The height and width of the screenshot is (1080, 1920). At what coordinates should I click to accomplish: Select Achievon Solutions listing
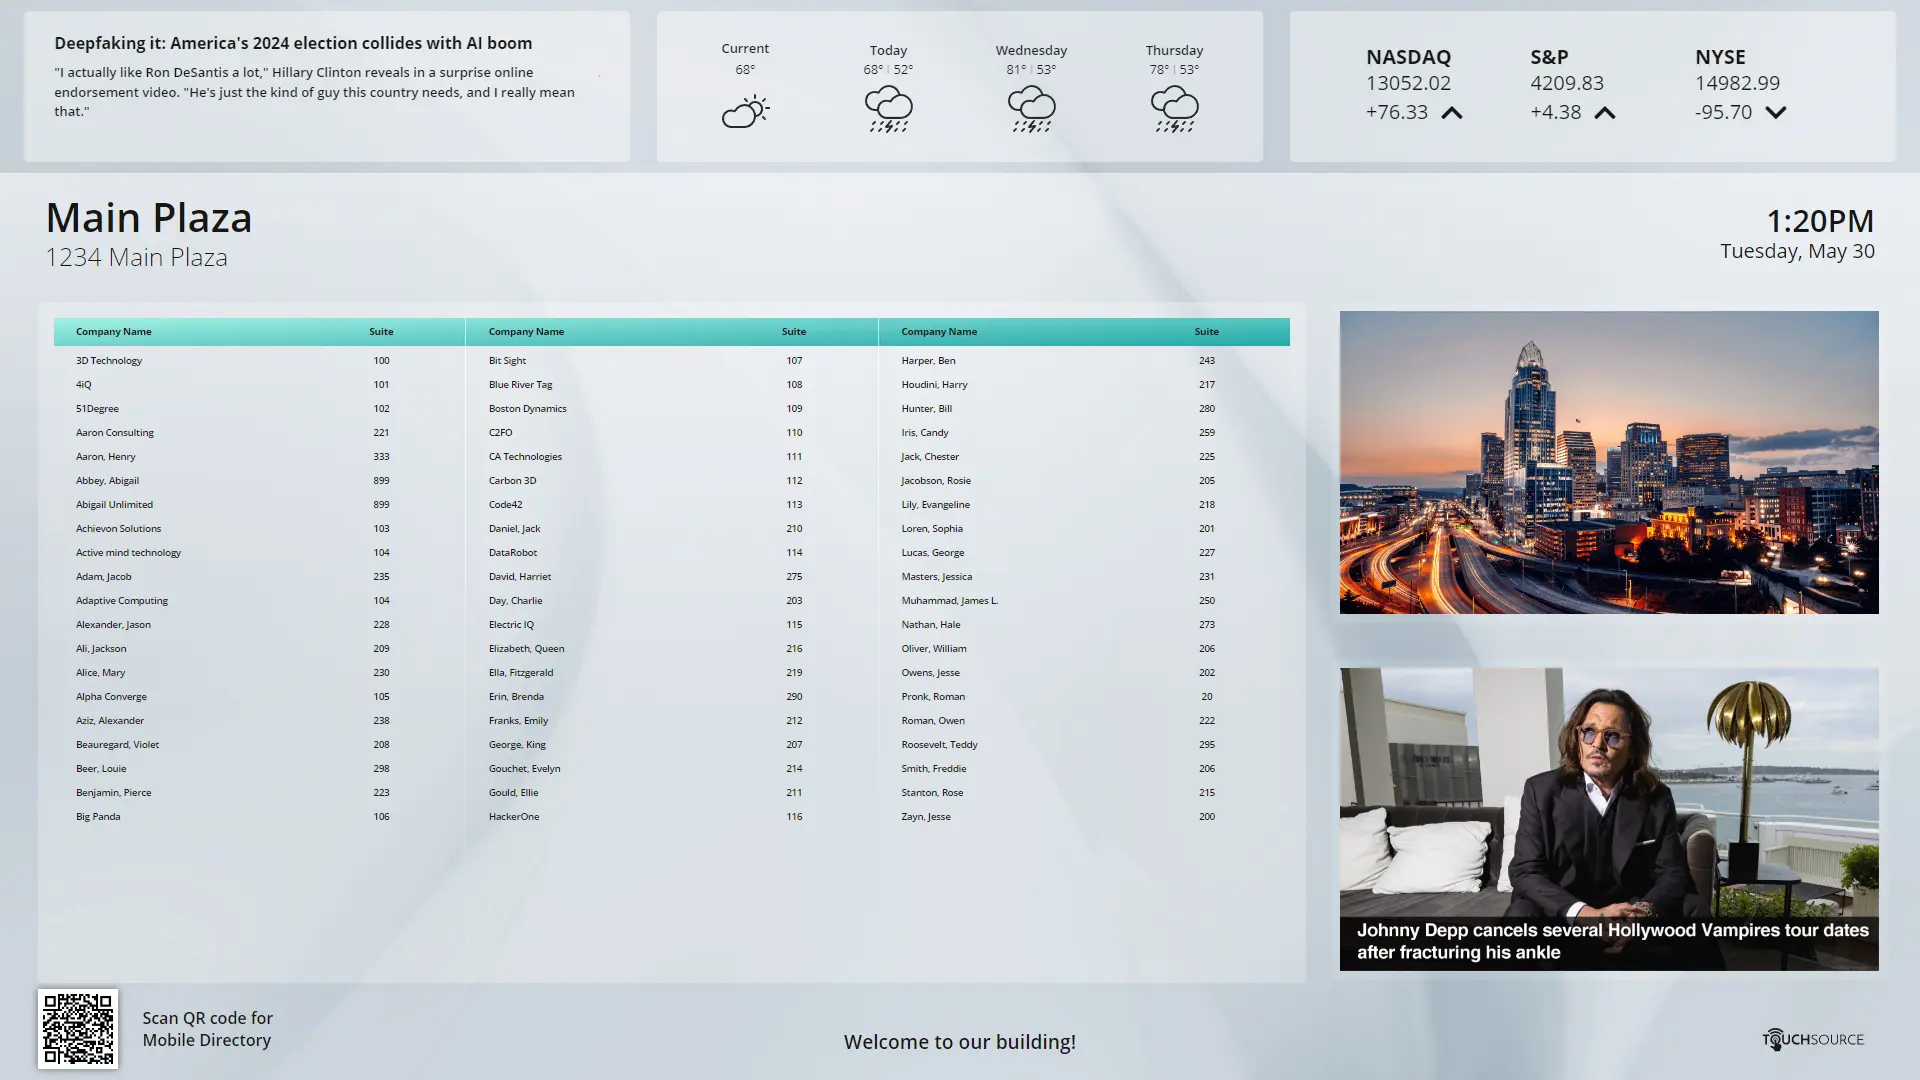pos(259,529)
